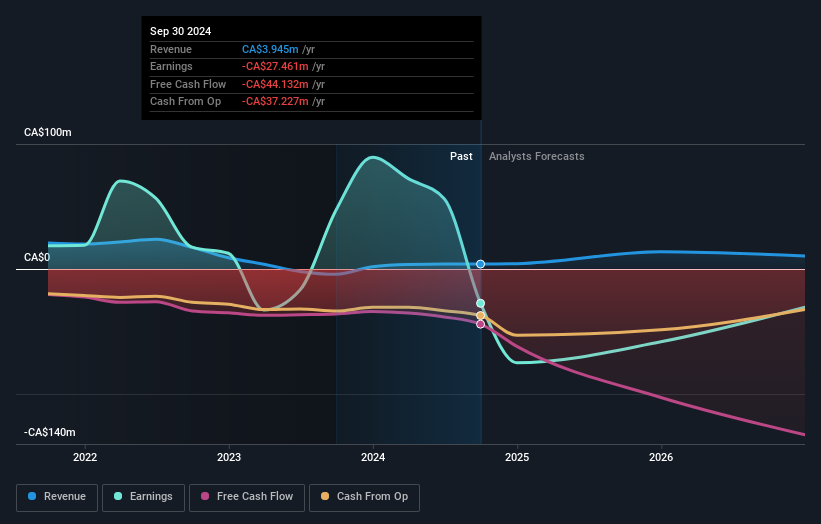The width and height of the screenshot is (821, 524).
Task: Toggle the Revenue legend button
Action: (x=57, y=497)
